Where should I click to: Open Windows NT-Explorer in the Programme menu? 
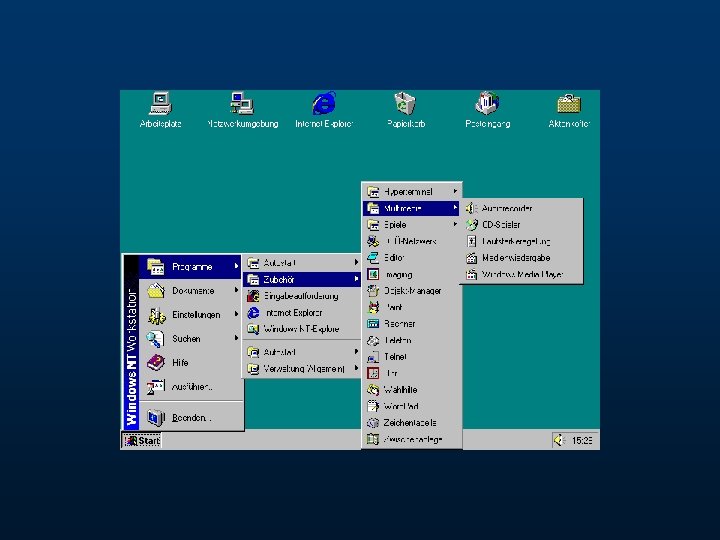pos(302,329)
